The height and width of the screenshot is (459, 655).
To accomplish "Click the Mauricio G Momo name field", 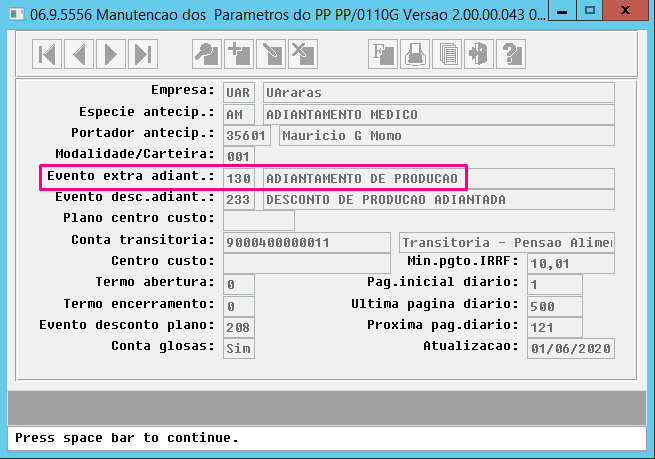I will click(x=447, y=136).
